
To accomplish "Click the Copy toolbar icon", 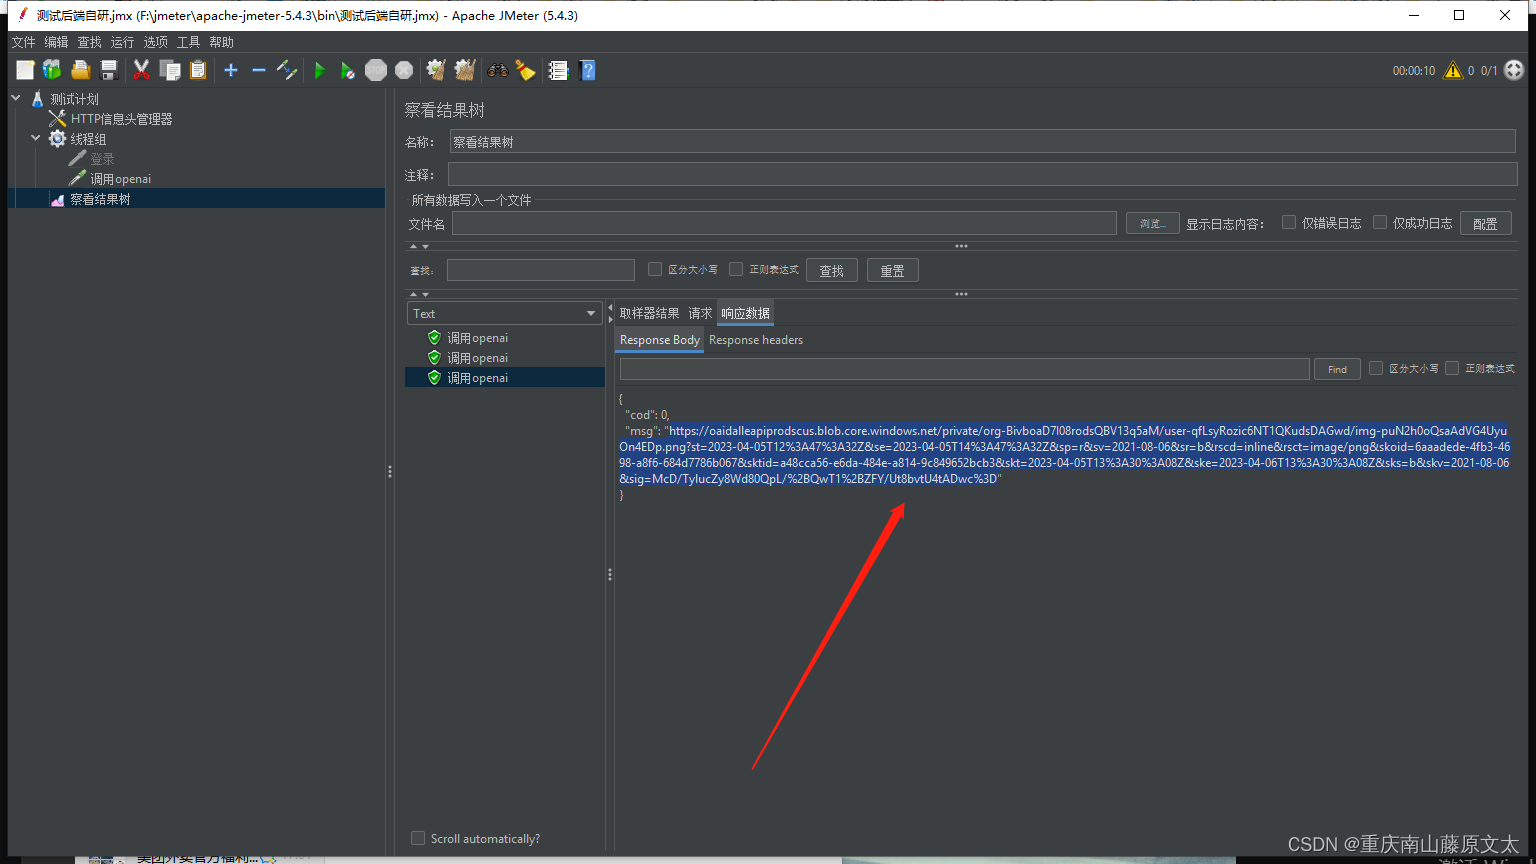I will click(x=170, y=70).
